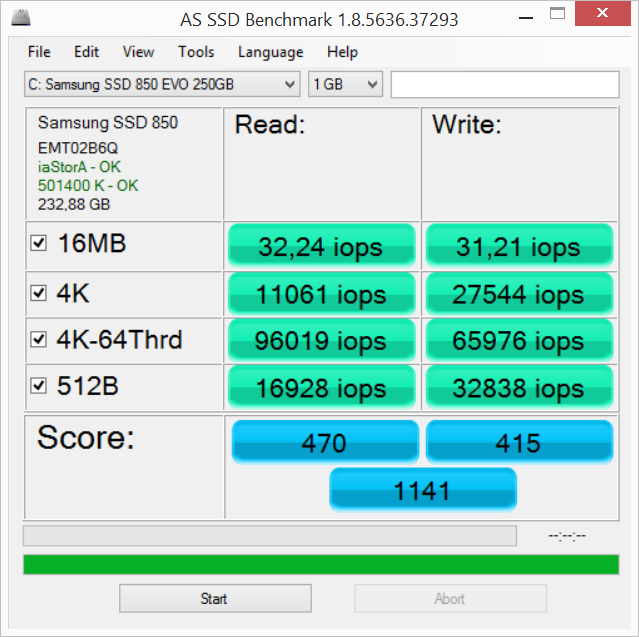Click the AS SSD drive icon in title bar
The width and height of the screenshot is (639, 637).
pyautogui.click(x=21, y=18)
